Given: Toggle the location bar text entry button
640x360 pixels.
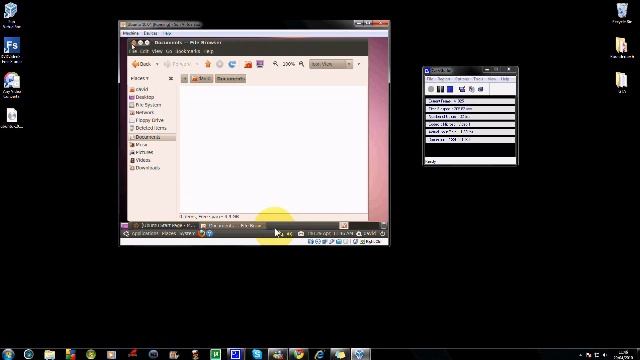Looking at the screenshot, I should click(184, 78).
